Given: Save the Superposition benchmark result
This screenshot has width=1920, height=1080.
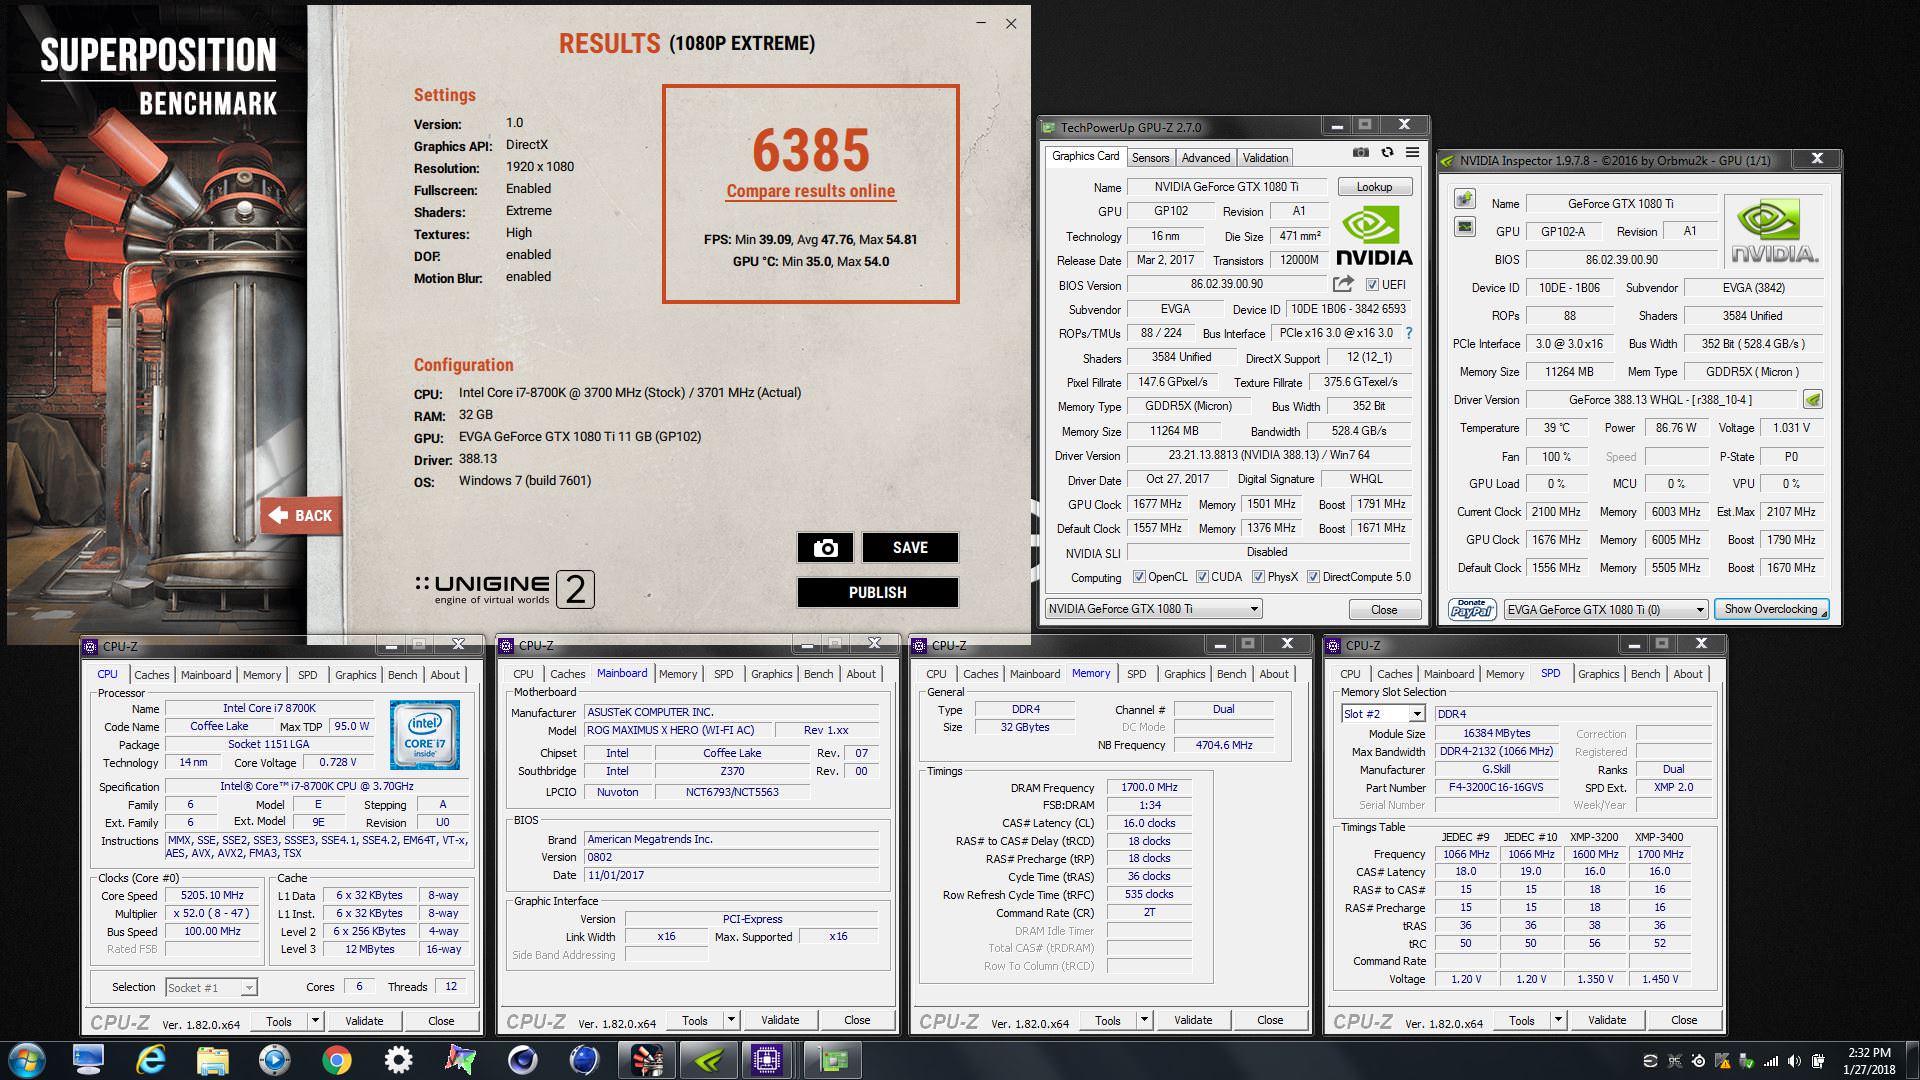Looking at the screenshot, I should (910, 547).
